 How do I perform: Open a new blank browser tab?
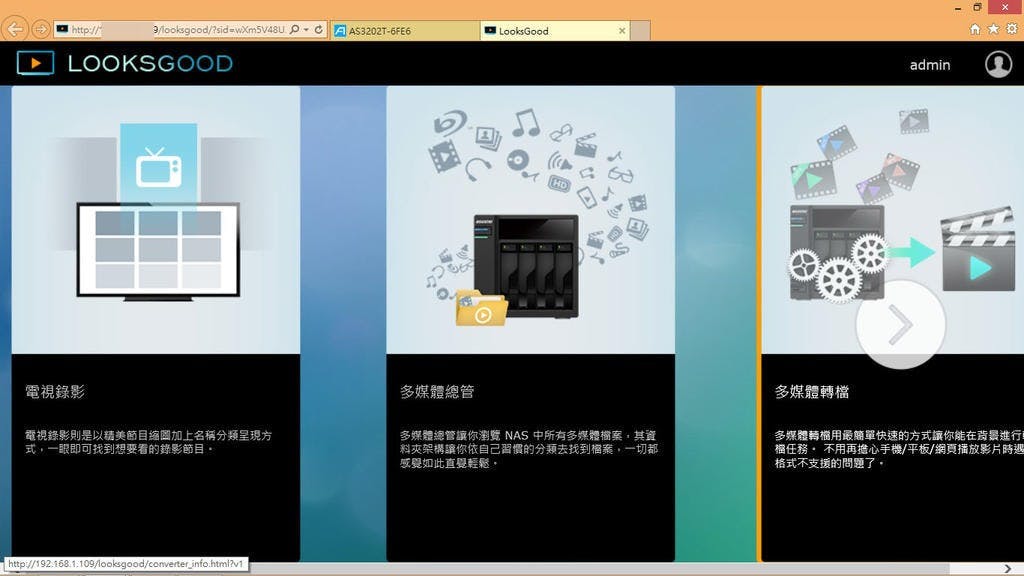click(x=640, y=31)
